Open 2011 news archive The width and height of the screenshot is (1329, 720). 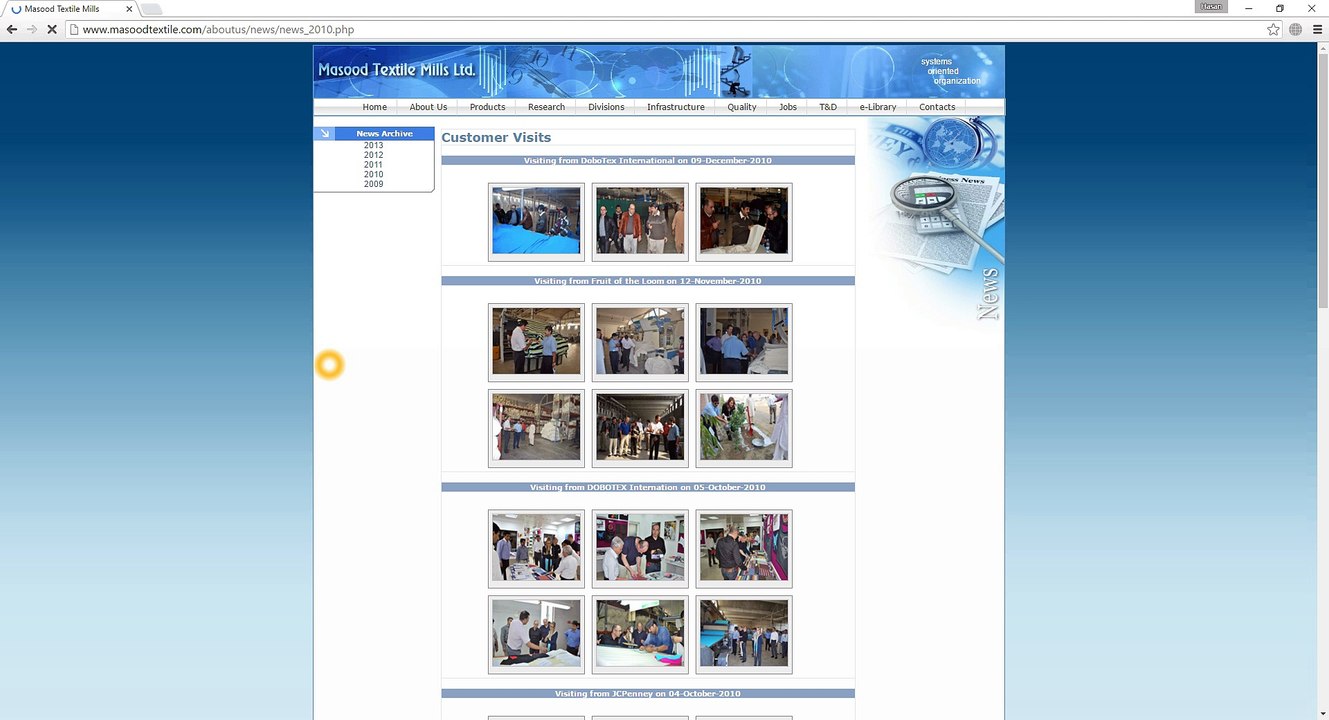tap(373, 165)
